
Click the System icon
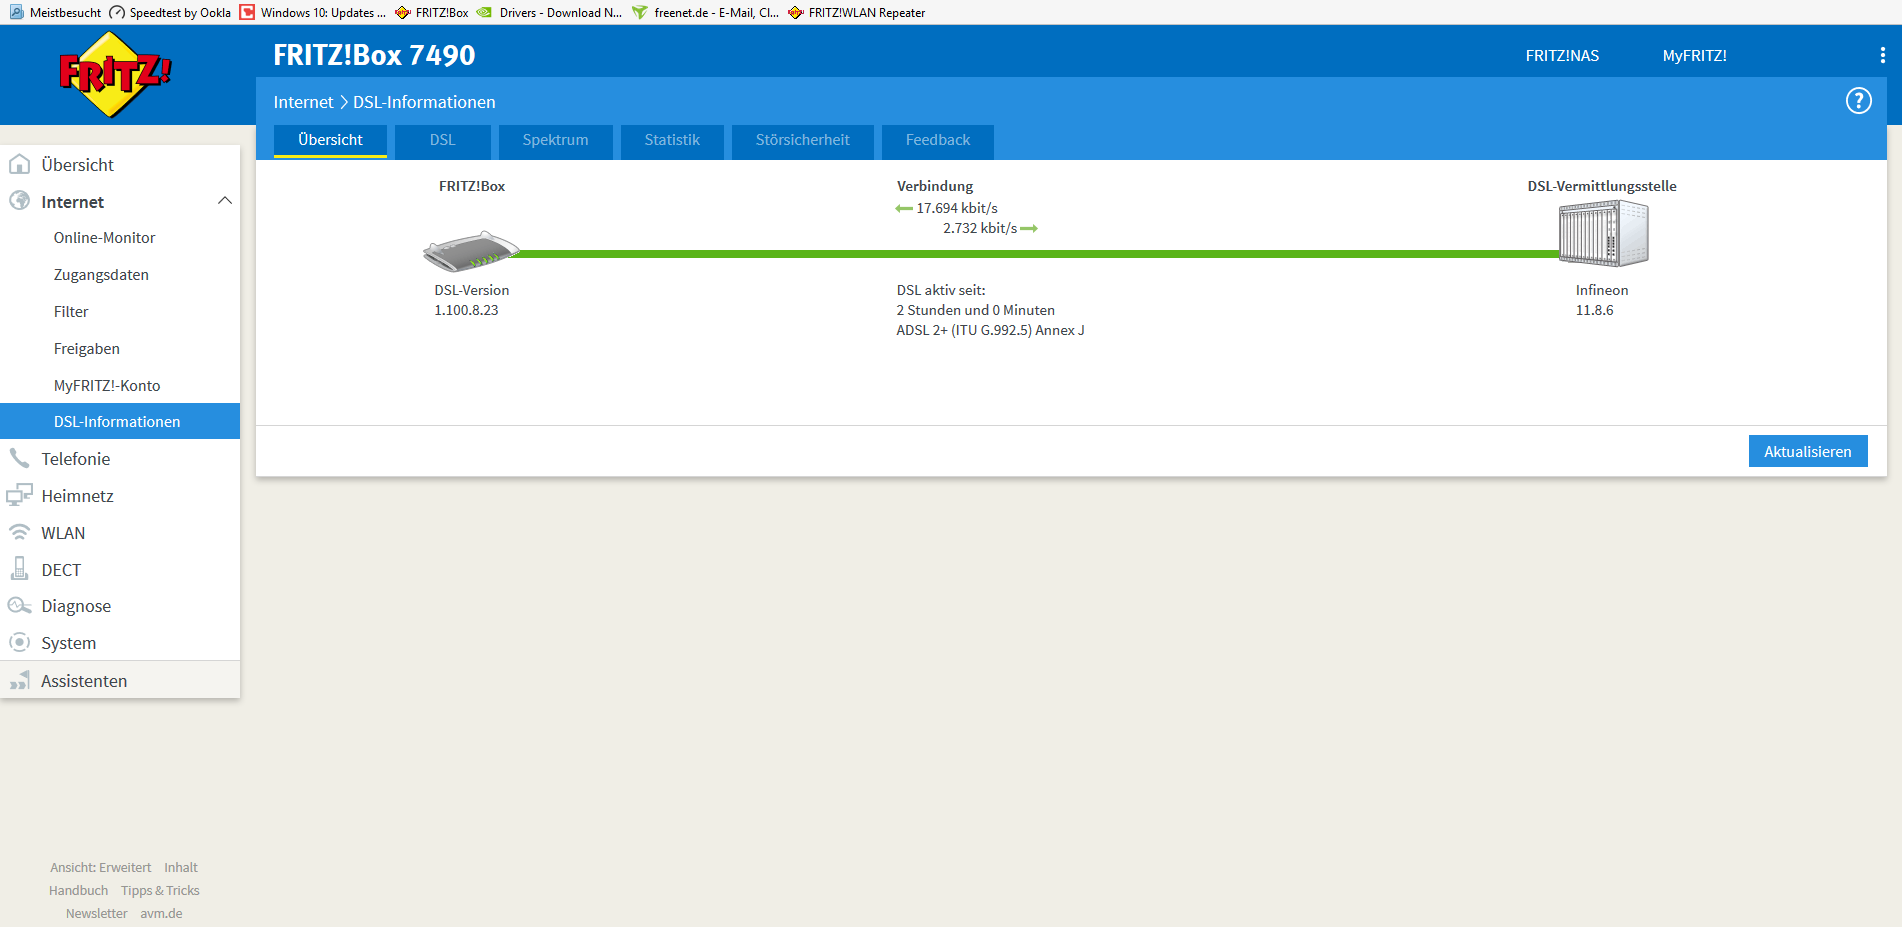[x=19, y=642]
